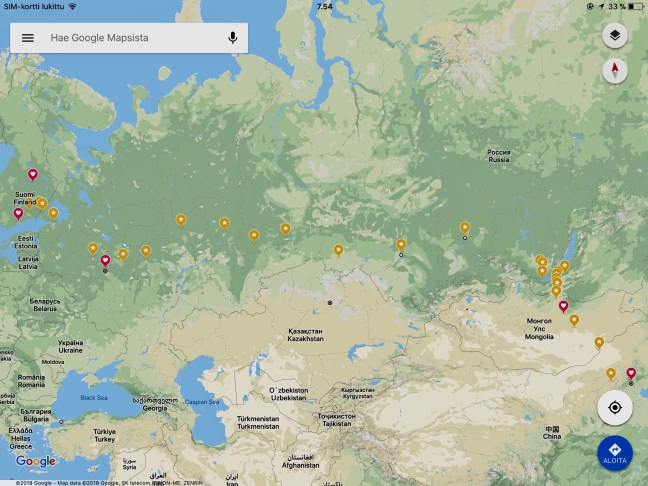The height and width of the screenshot is (486, 648).
Task: Tap the microphone voice search icon
Action: (232, 38)
